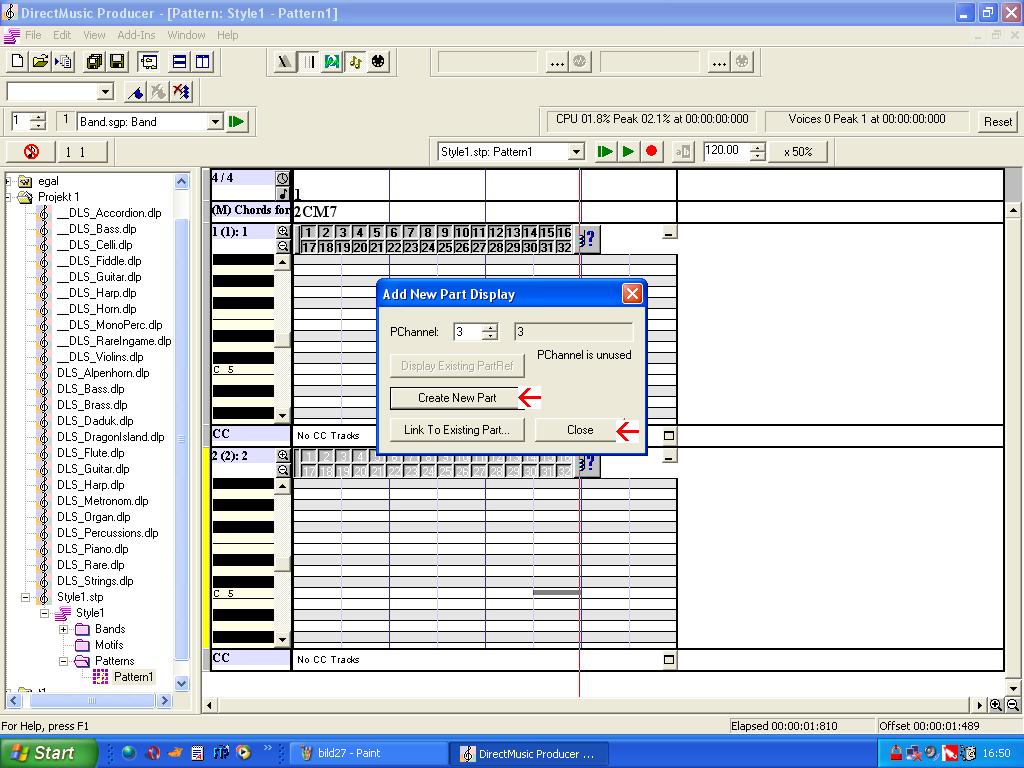
Task: Click zoom-in magnifier for part 1 piano roll
Action: click(x=283, y=231)
